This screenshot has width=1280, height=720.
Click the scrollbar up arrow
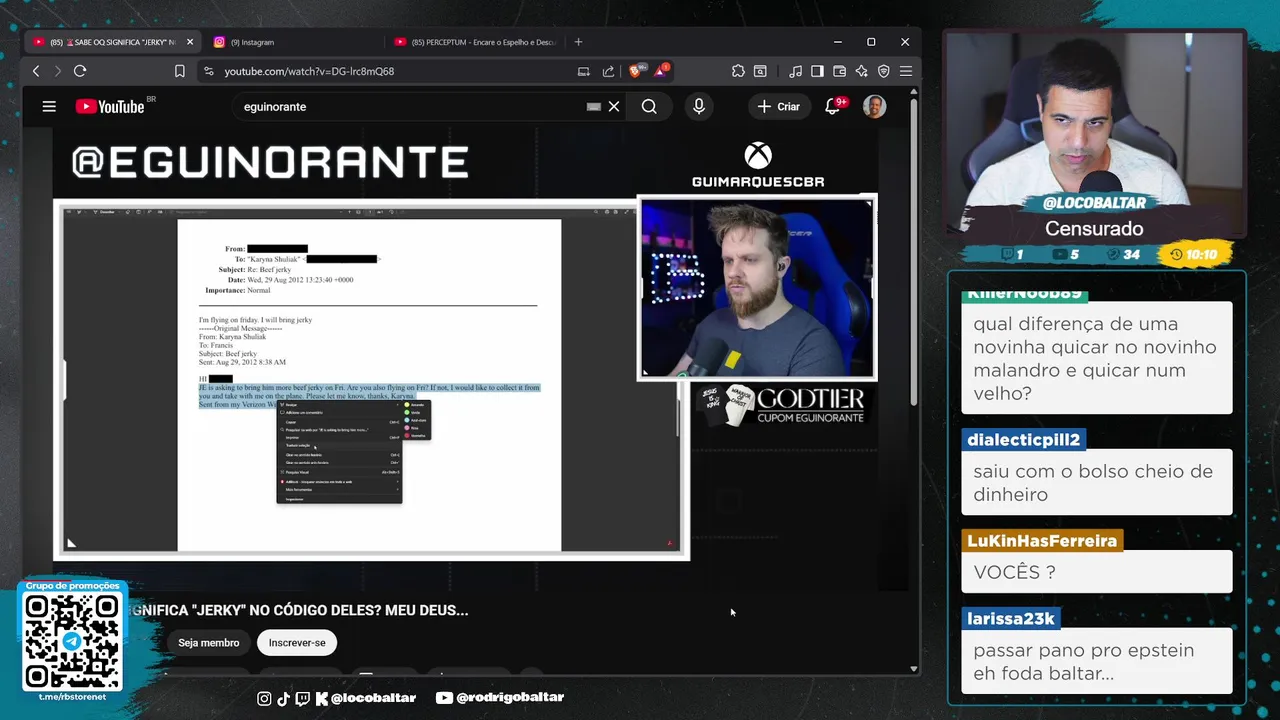coord(914,91)
